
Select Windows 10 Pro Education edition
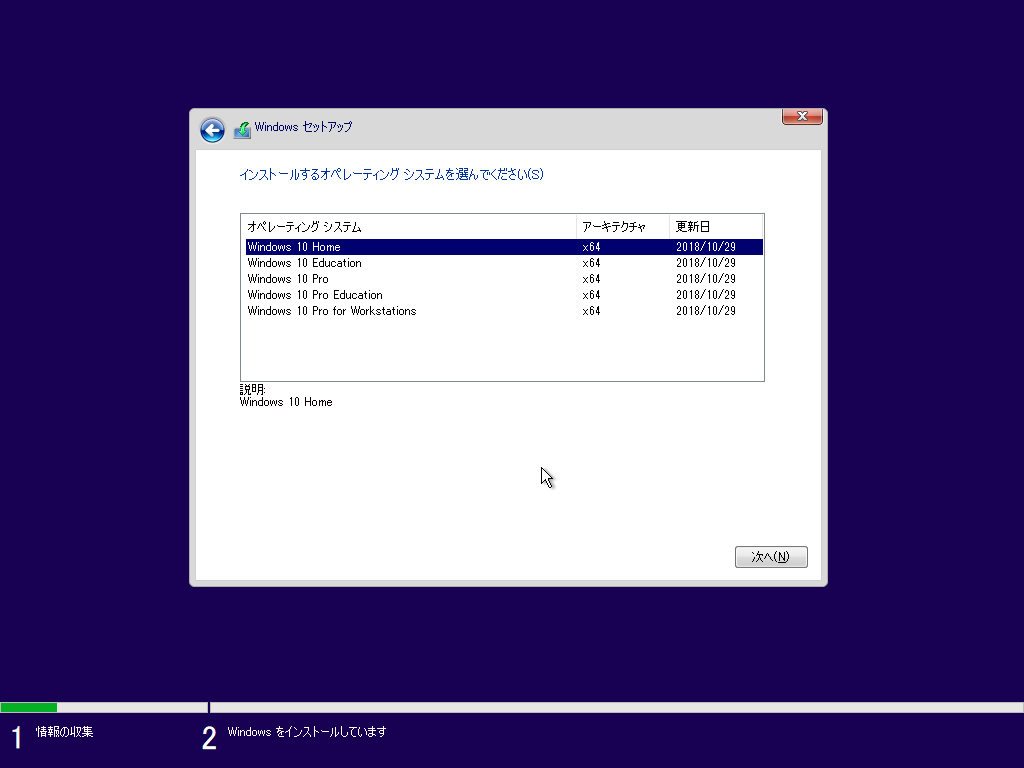315,295
